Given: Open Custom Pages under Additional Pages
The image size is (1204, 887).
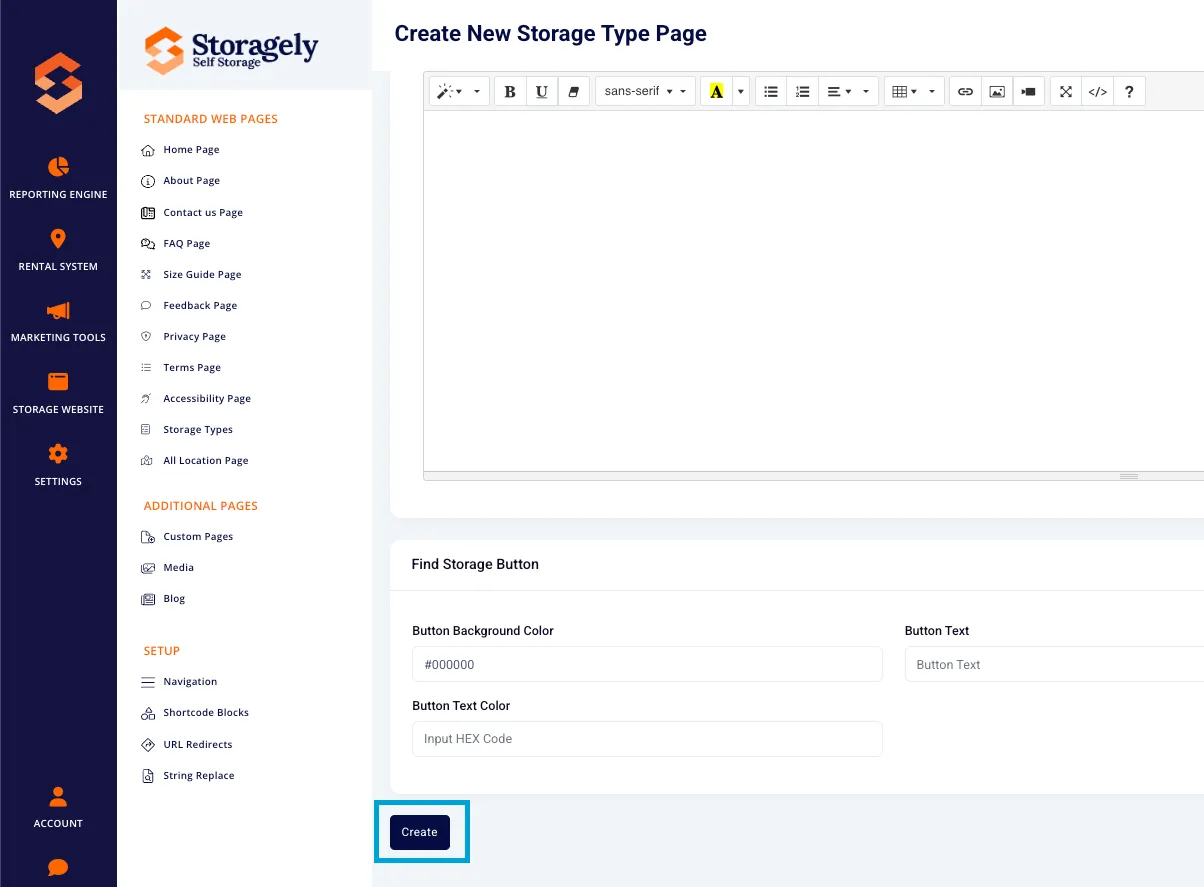Looking at the screenshot, I should pyautogui.click(x=187, y=537).
